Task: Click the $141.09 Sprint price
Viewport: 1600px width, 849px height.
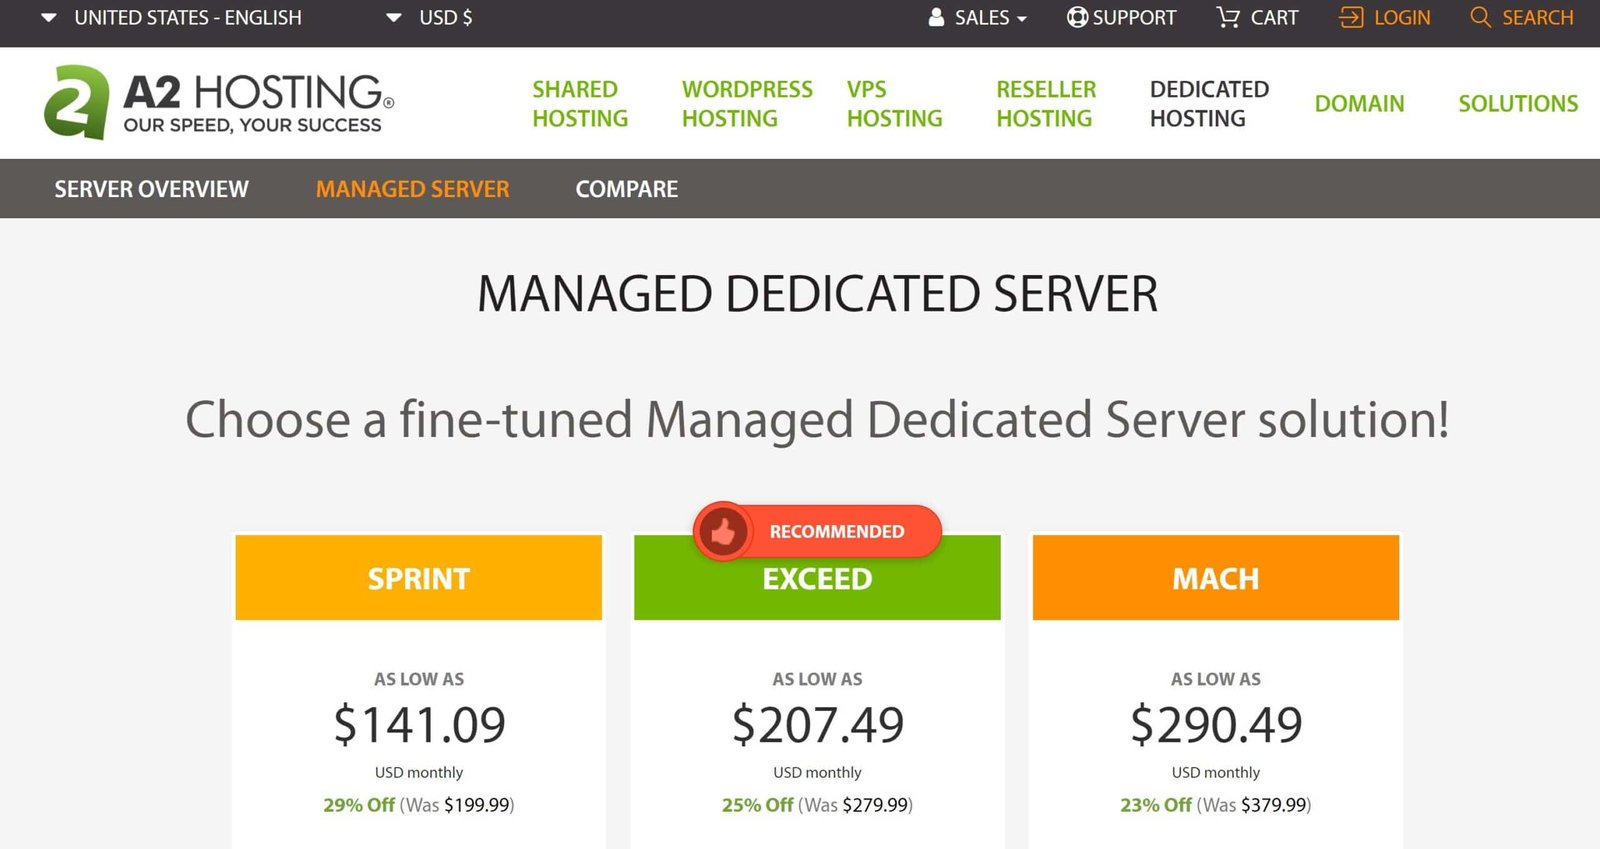Action: tap(419, 724)
